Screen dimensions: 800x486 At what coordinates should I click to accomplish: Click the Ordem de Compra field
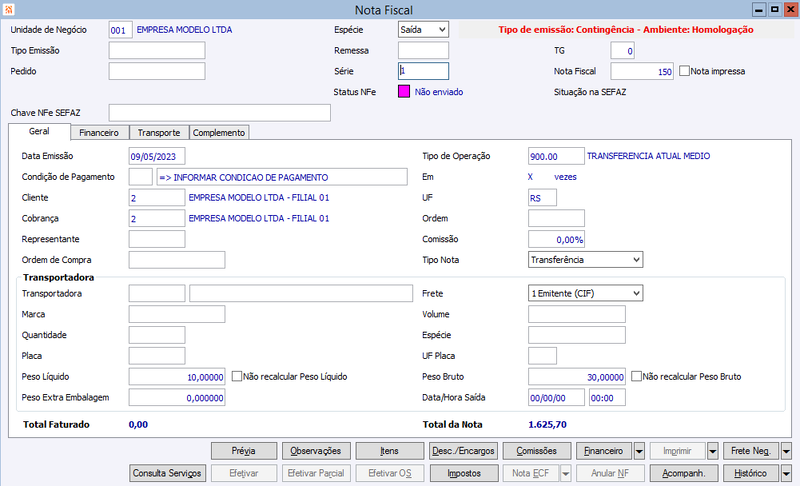coord(177,260)
